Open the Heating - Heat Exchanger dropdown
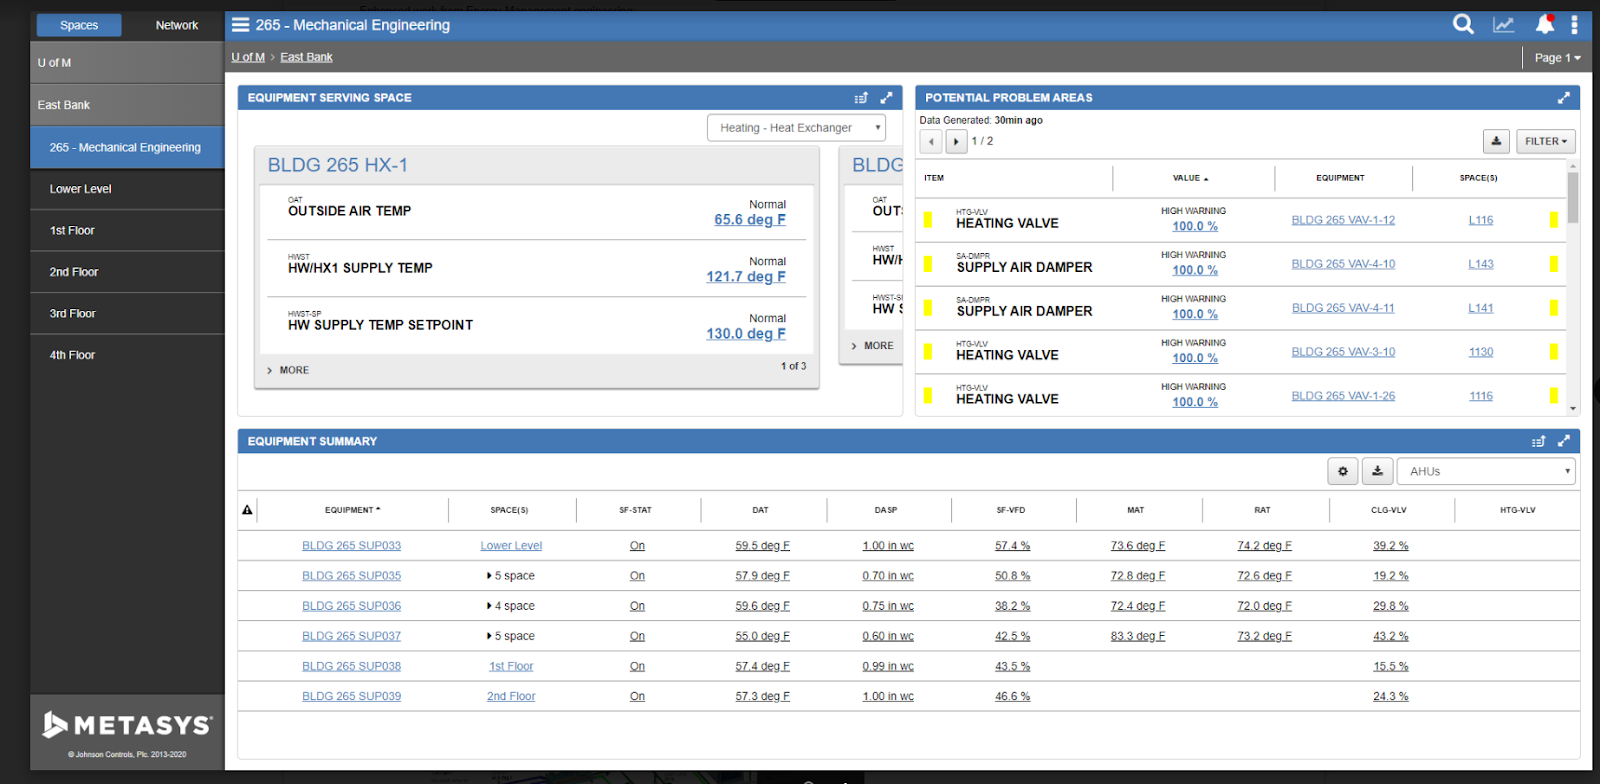This screenshot has height=784, width=1600. (796, 128)
